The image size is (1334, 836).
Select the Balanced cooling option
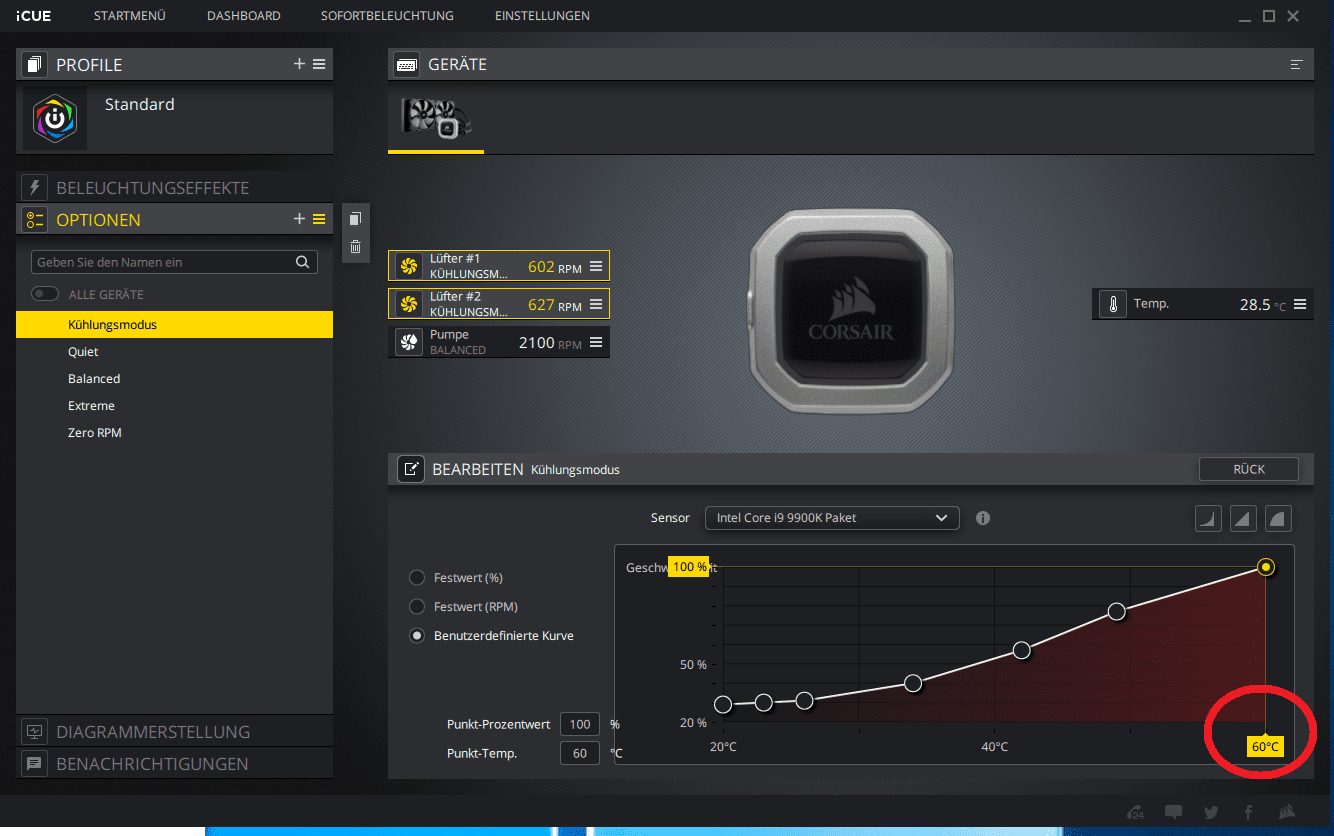[174, 379]
